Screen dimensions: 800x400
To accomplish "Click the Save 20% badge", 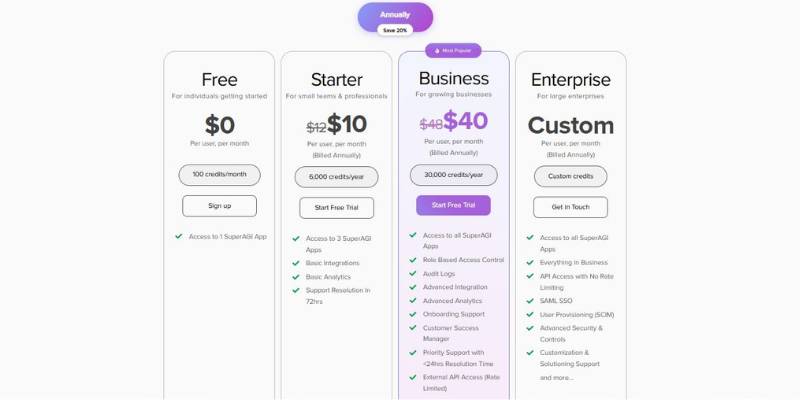I will (395, 30).
